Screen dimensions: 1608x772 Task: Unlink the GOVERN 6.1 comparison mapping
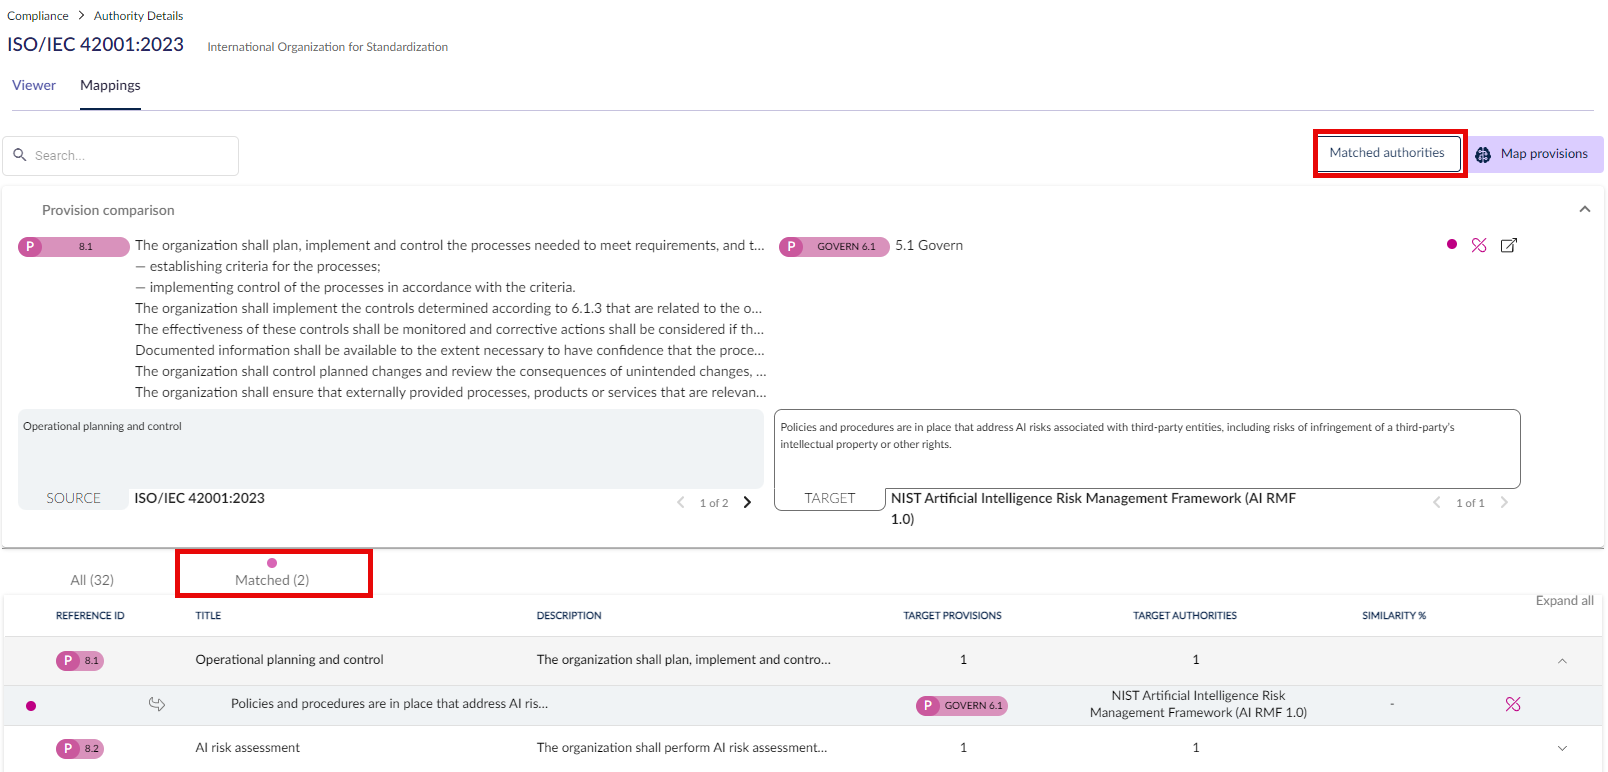1479,245
